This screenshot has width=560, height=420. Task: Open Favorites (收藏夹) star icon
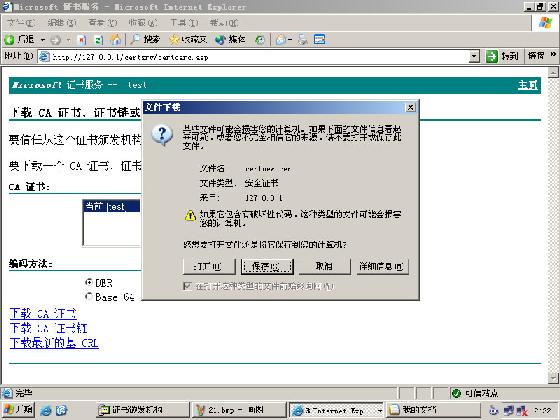[x=174, y=40]
